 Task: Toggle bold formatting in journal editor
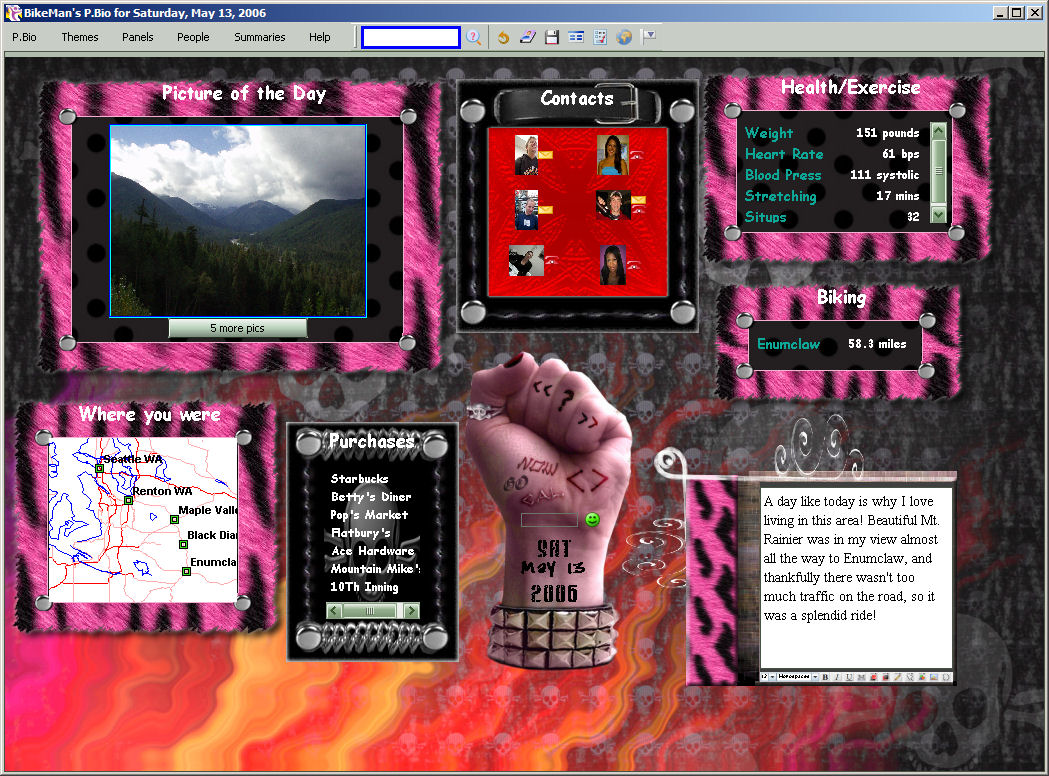click(825, 677)
